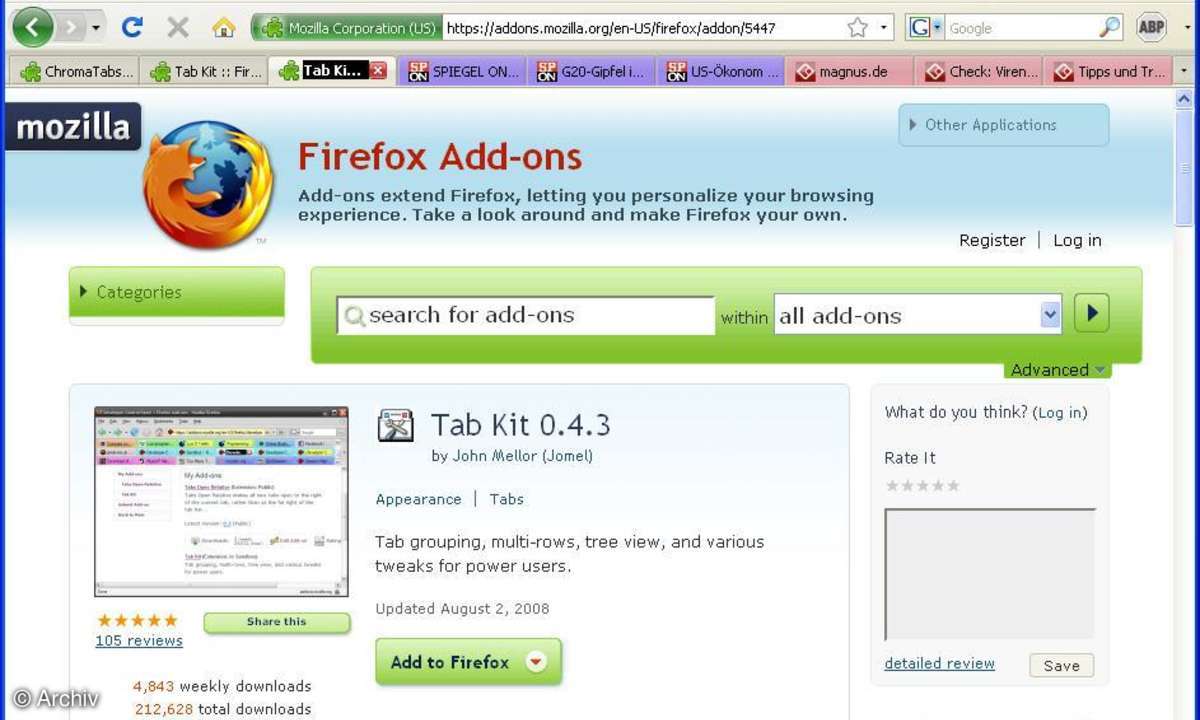This screenshot has height=720, width=1200.
Task: Reload the page with the refresh icon
Action: point(132,28)
